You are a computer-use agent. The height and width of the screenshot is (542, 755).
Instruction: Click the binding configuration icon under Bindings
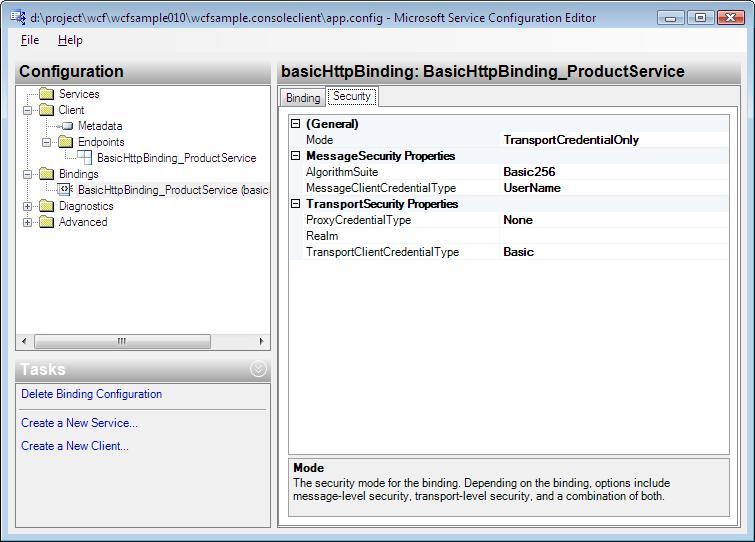(66, 190)
